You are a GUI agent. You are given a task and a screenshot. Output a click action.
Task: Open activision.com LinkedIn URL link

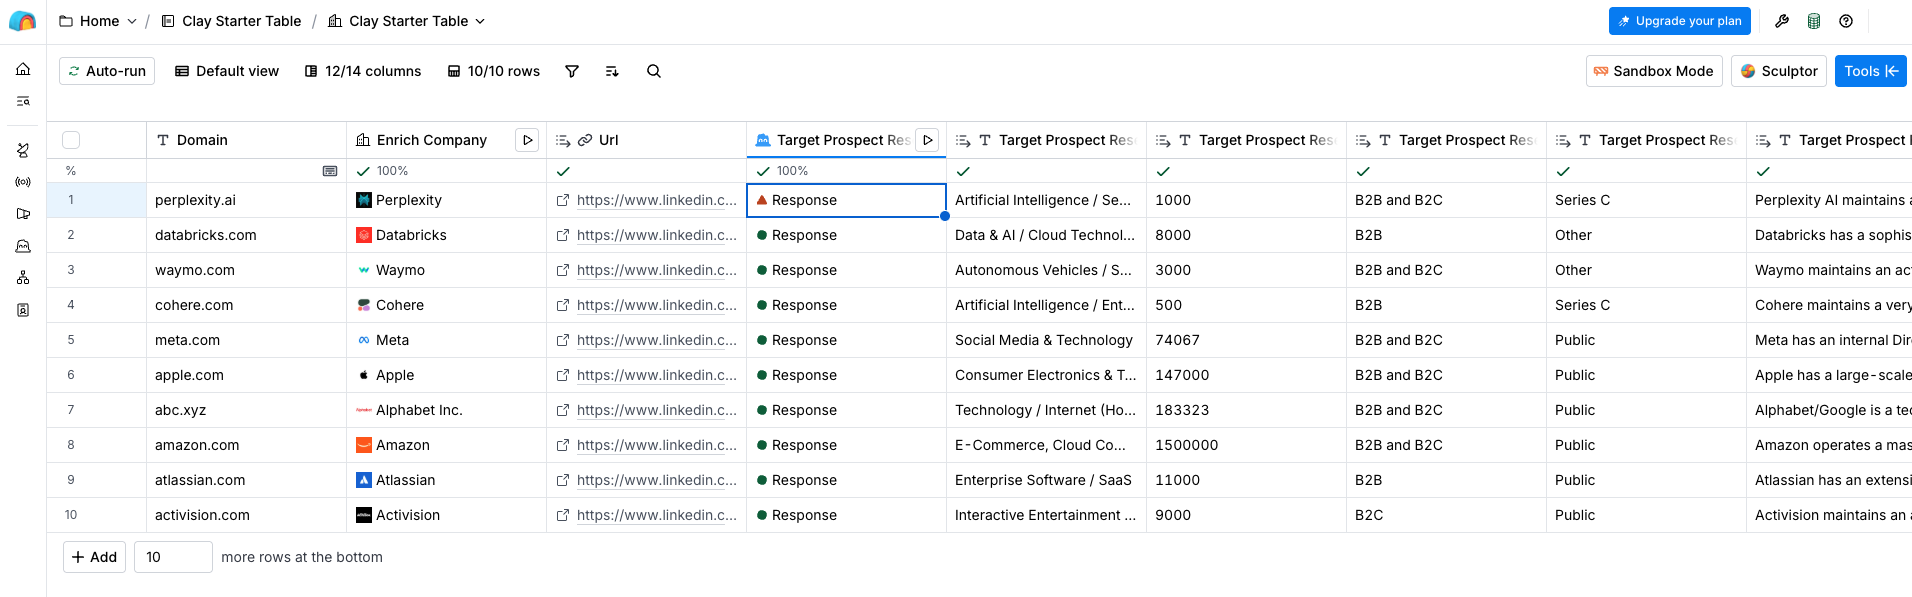click(656, 515)
